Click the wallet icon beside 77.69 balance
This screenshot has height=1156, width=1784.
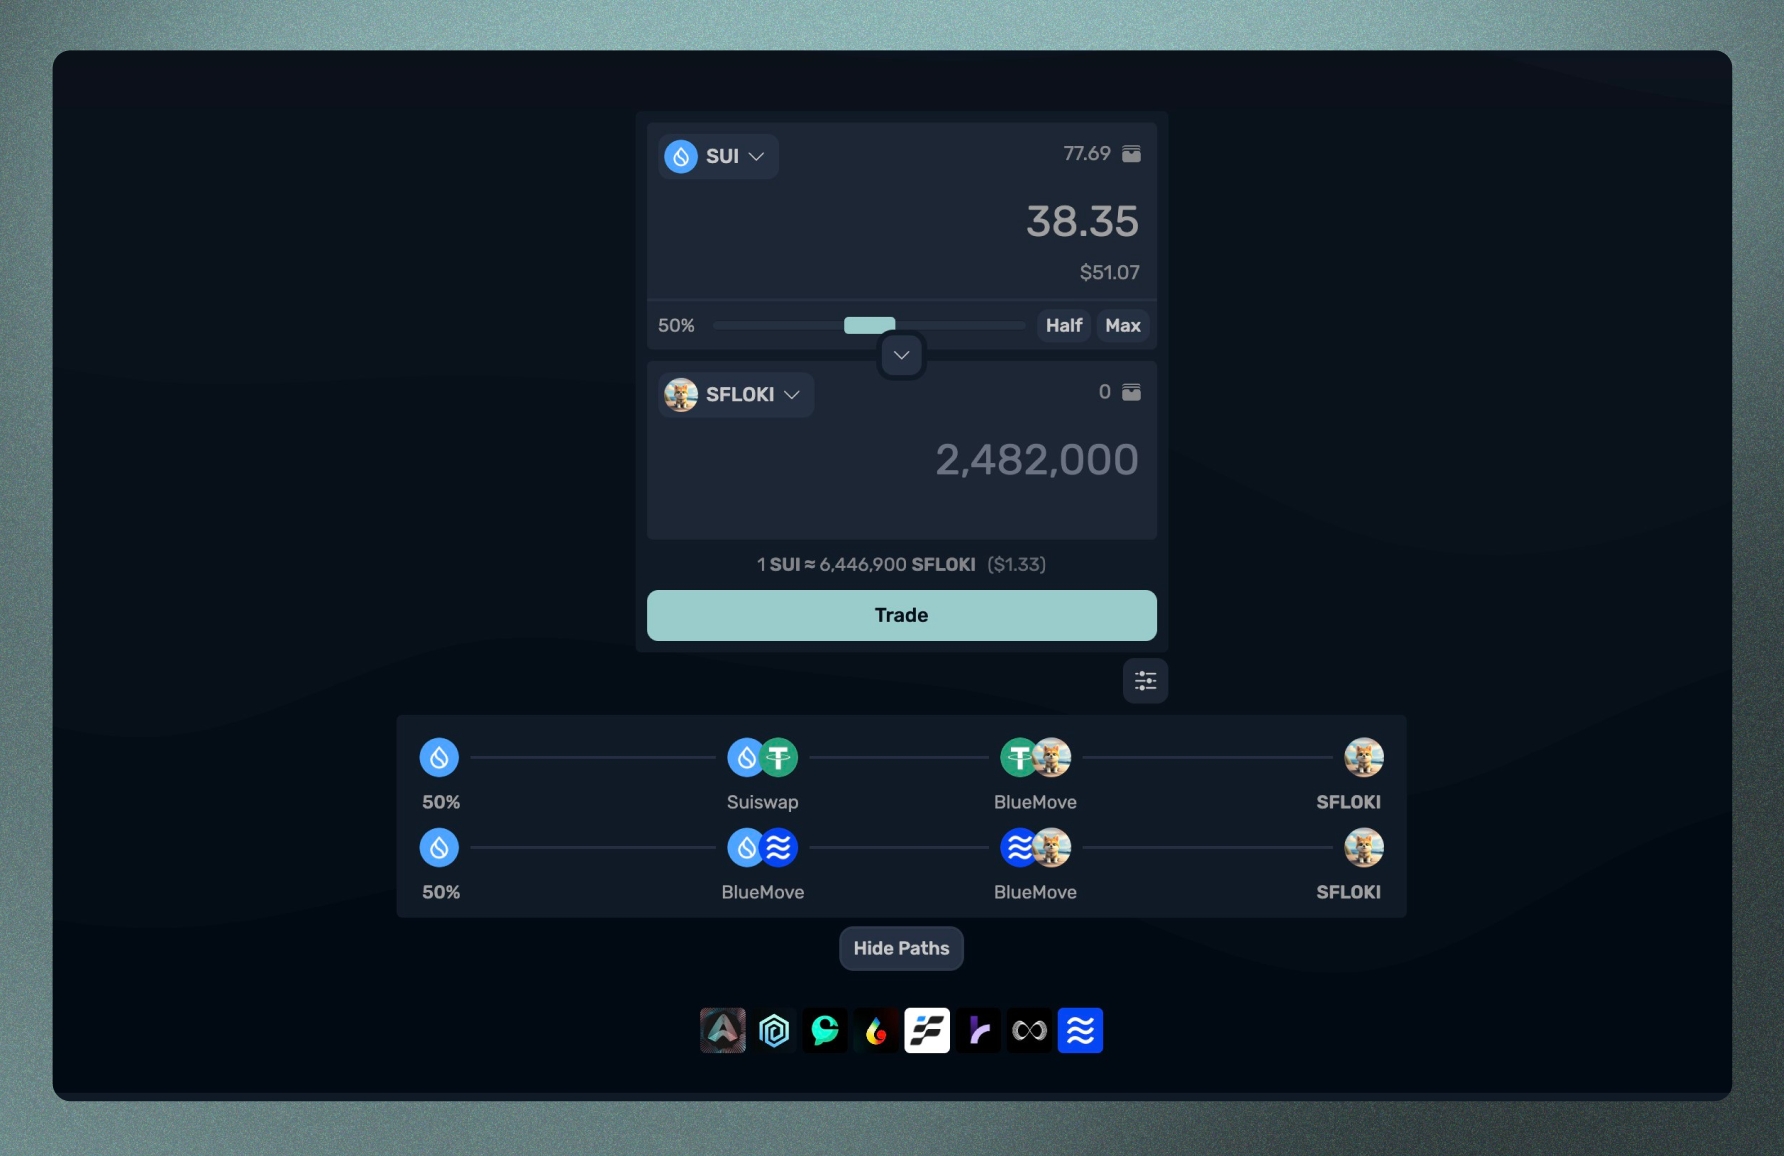(1131, 153)
